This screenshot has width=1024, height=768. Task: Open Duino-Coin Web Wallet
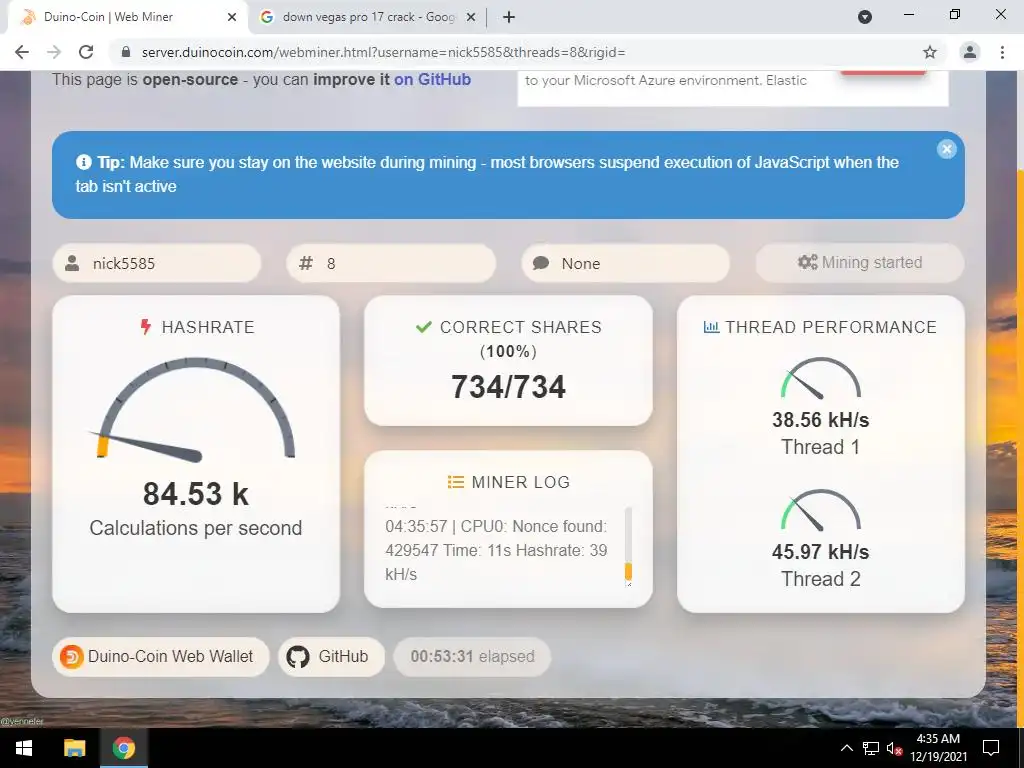point(161,656)
